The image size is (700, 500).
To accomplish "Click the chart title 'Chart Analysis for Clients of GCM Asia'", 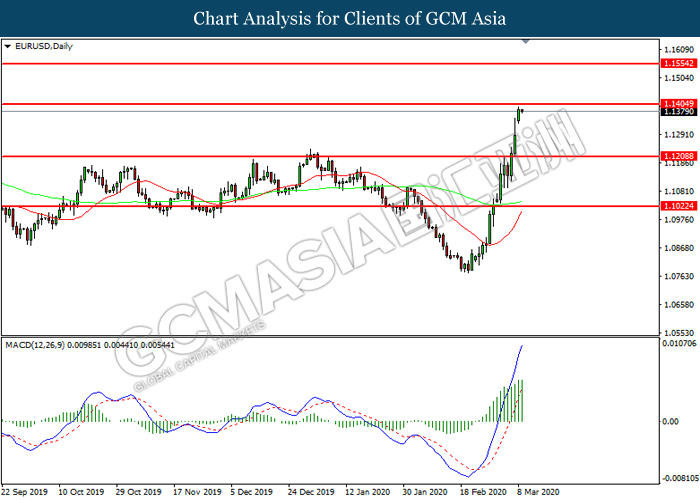I will 349,18.
